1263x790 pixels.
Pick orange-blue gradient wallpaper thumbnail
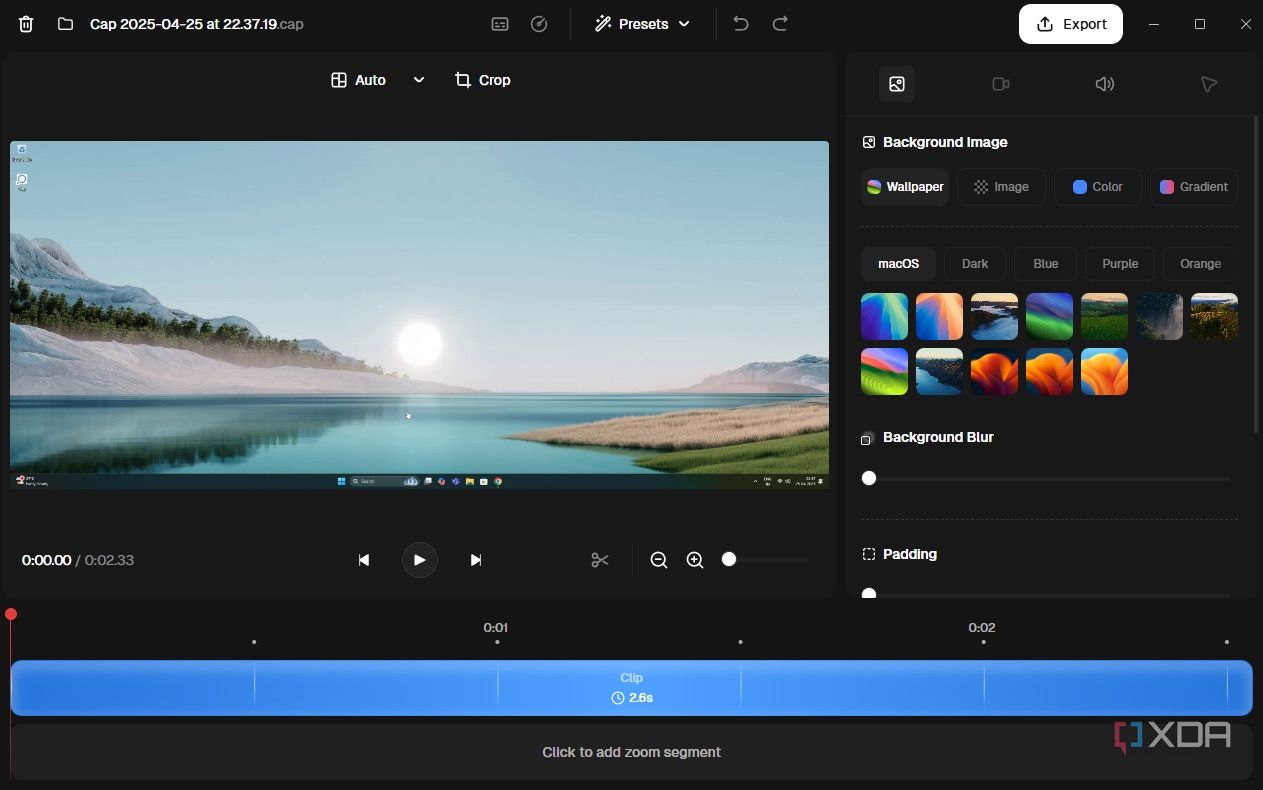pyautogui.click(x=940, y=316)
